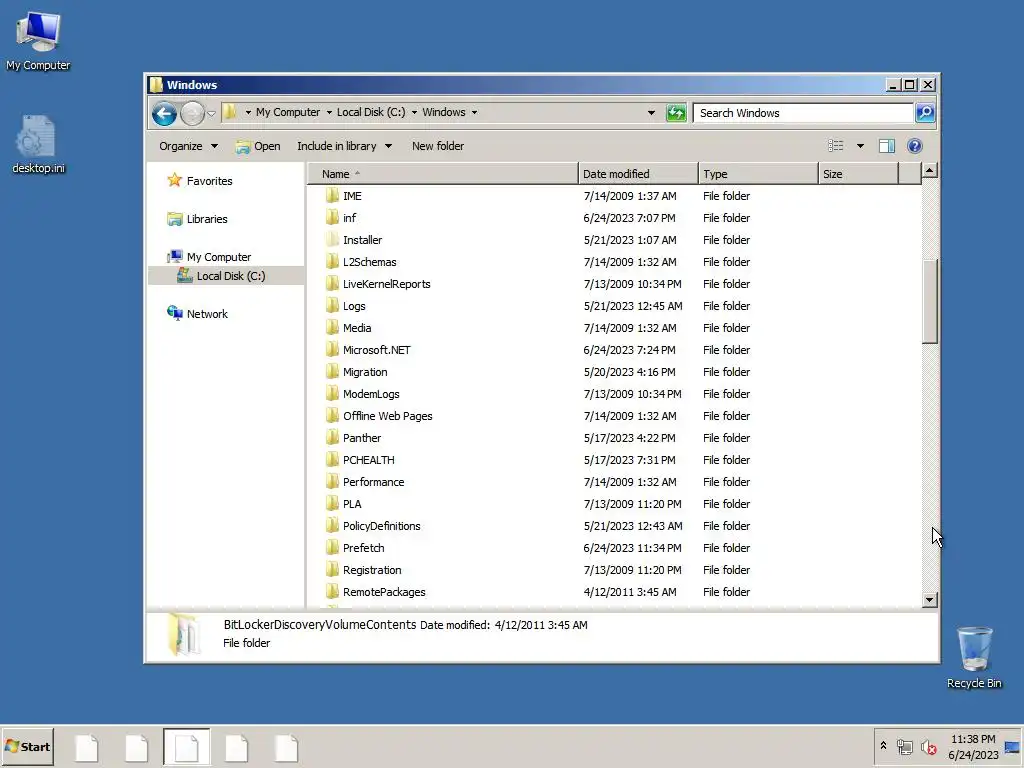Click the green Refresh icon in address bar
The height and width of the screenshot is (768, 1024).
[x=676, y=113]
